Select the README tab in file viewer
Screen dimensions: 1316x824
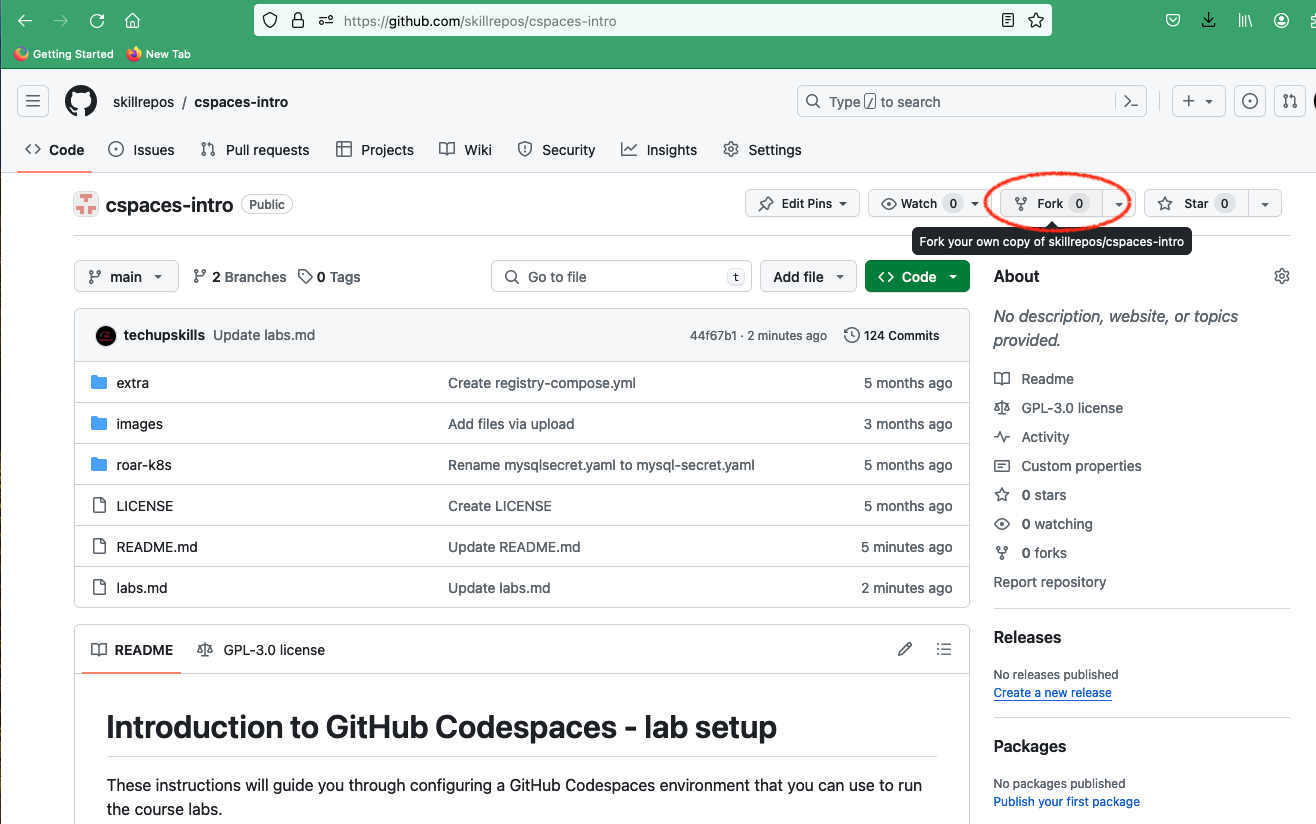point(132,650)
